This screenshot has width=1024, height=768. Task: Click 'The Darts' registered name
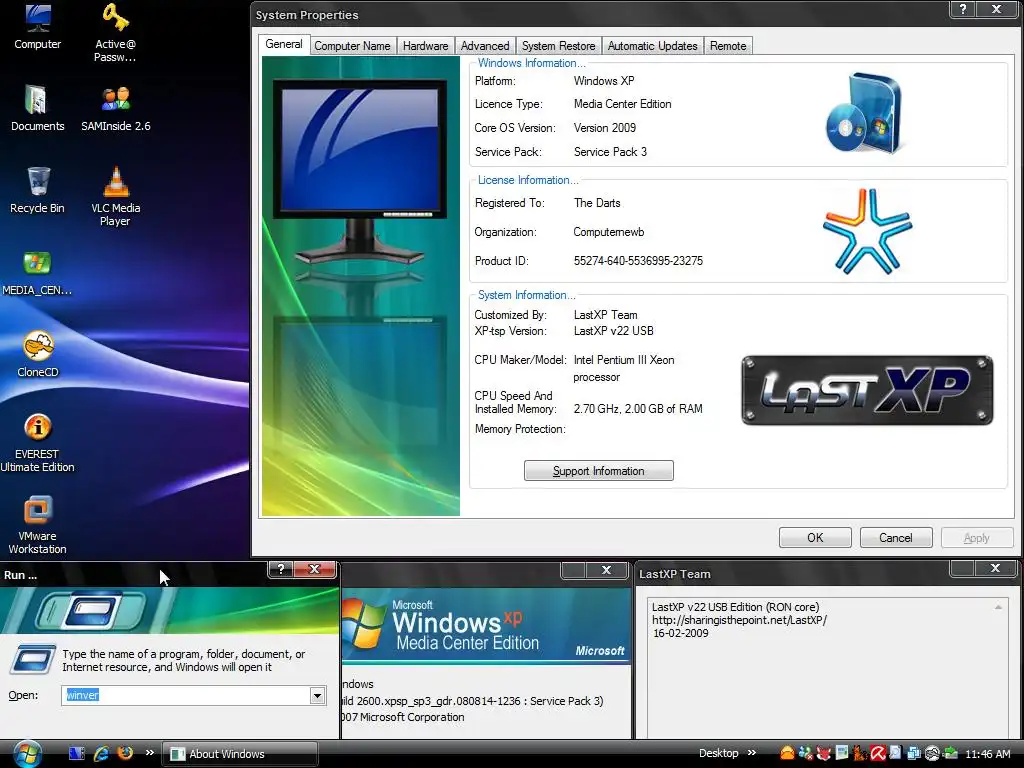597,203
